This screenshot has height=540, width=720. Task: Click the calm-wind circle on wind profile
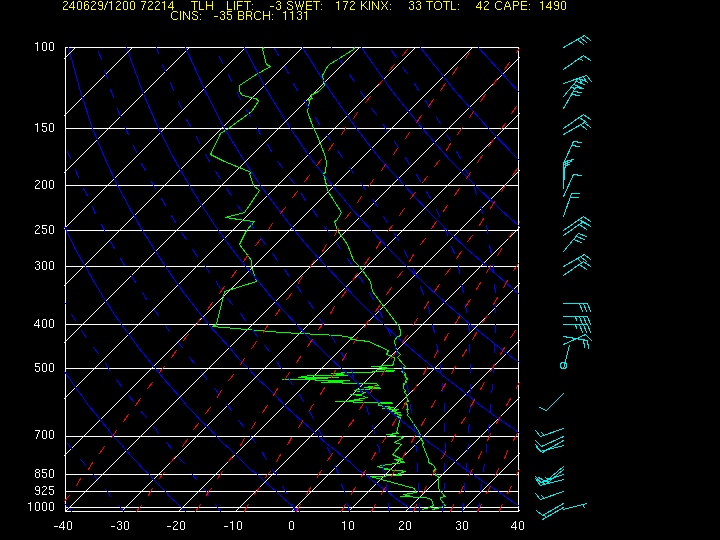[x=563, y=366]
